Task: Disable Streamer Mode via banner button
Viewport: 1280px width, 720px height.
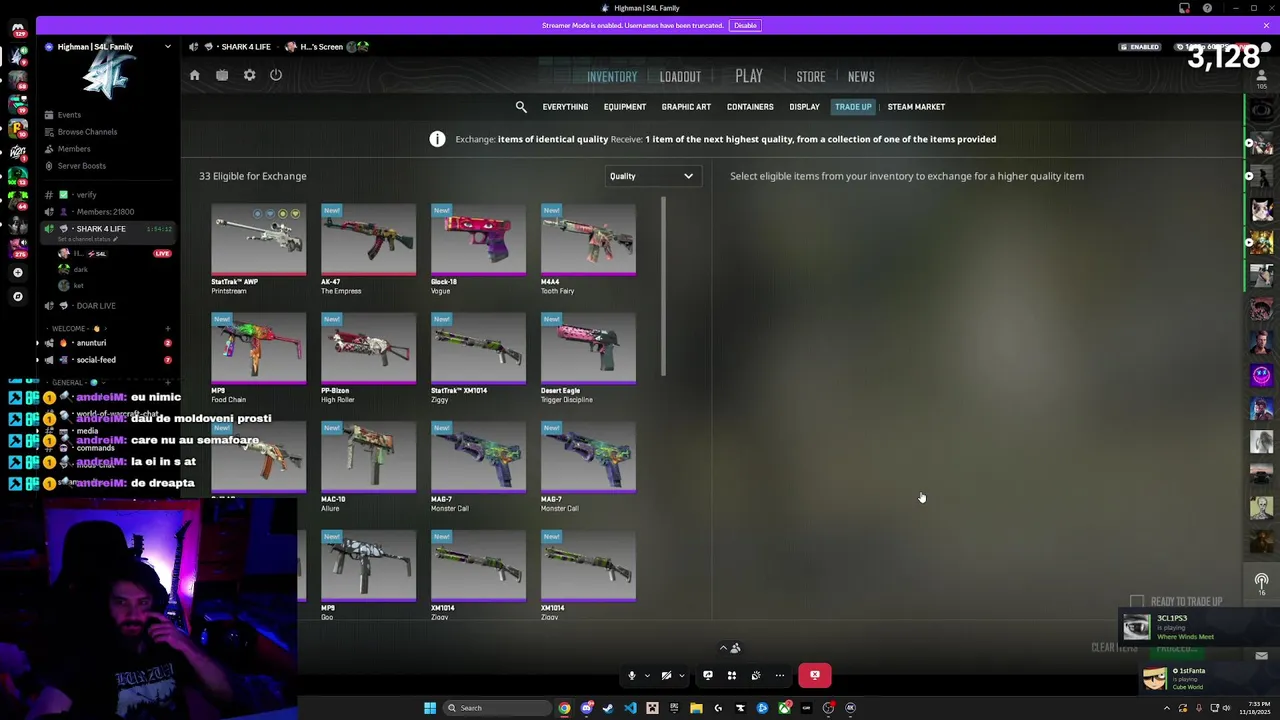Action: click(x=745, y=25)
